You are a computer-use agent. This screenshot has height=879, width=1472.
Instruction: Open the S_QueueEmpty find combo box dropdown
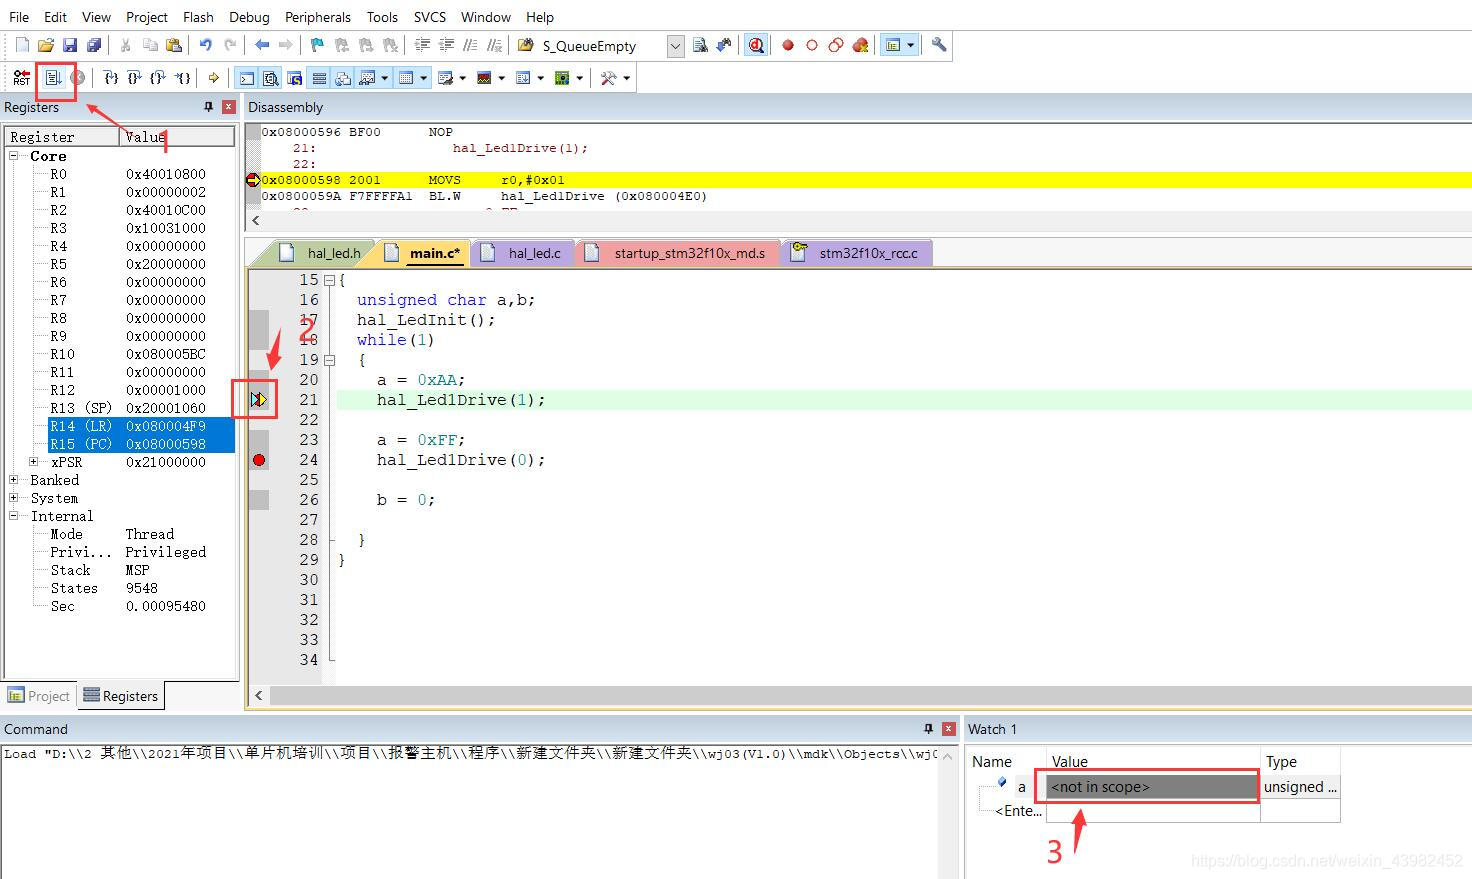pos(675,46)
